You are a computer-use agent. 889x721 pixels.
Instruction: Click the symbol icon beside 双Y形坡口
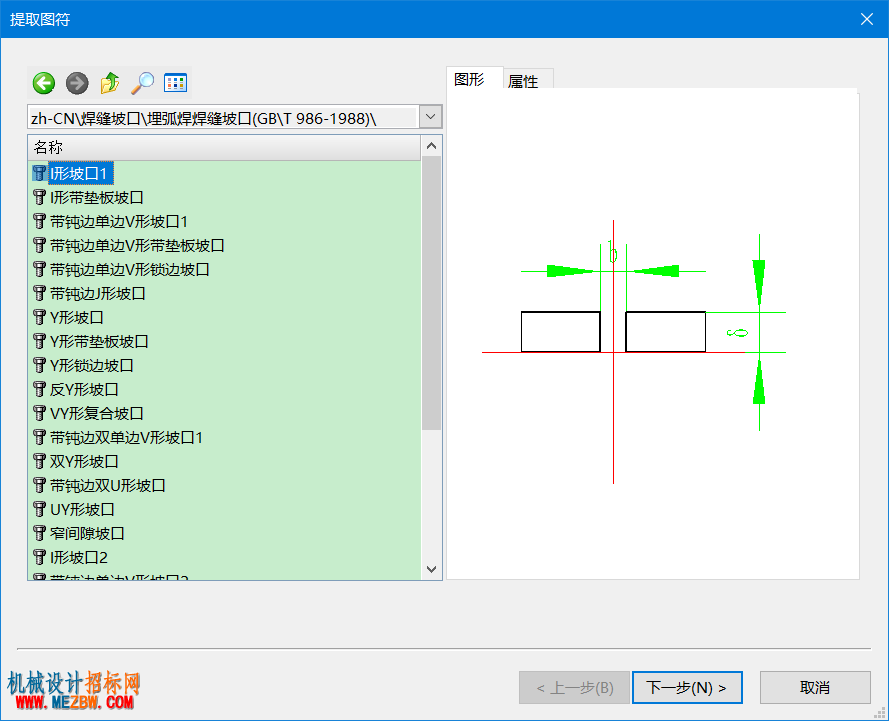point(39,461)
